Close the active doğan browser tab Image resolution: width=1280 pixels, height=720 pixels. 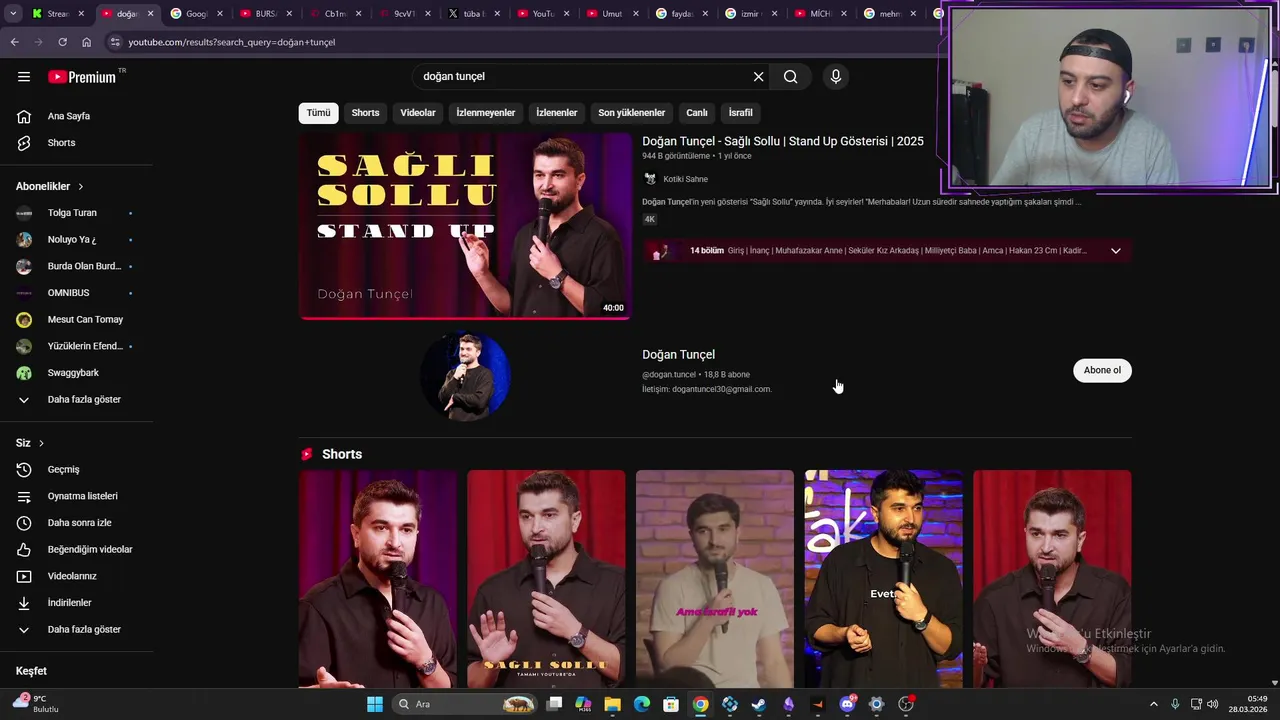[151, 14]
